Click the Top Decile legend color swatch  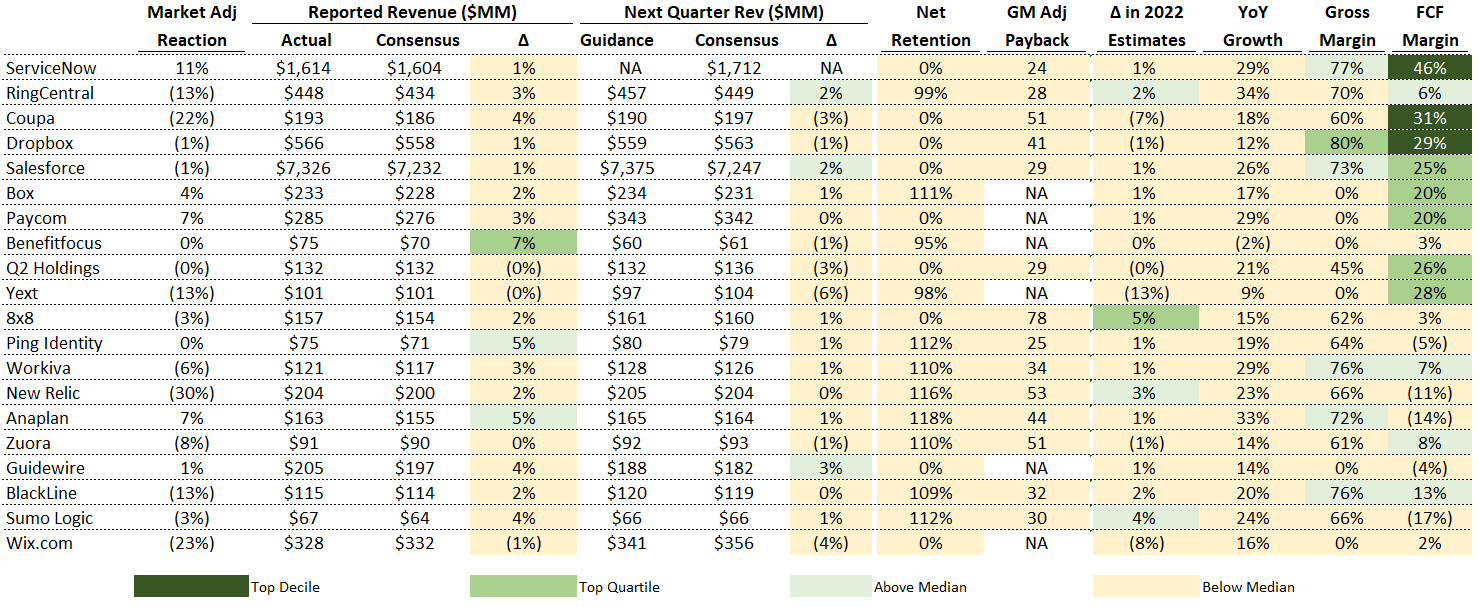[x=191, y=586]
